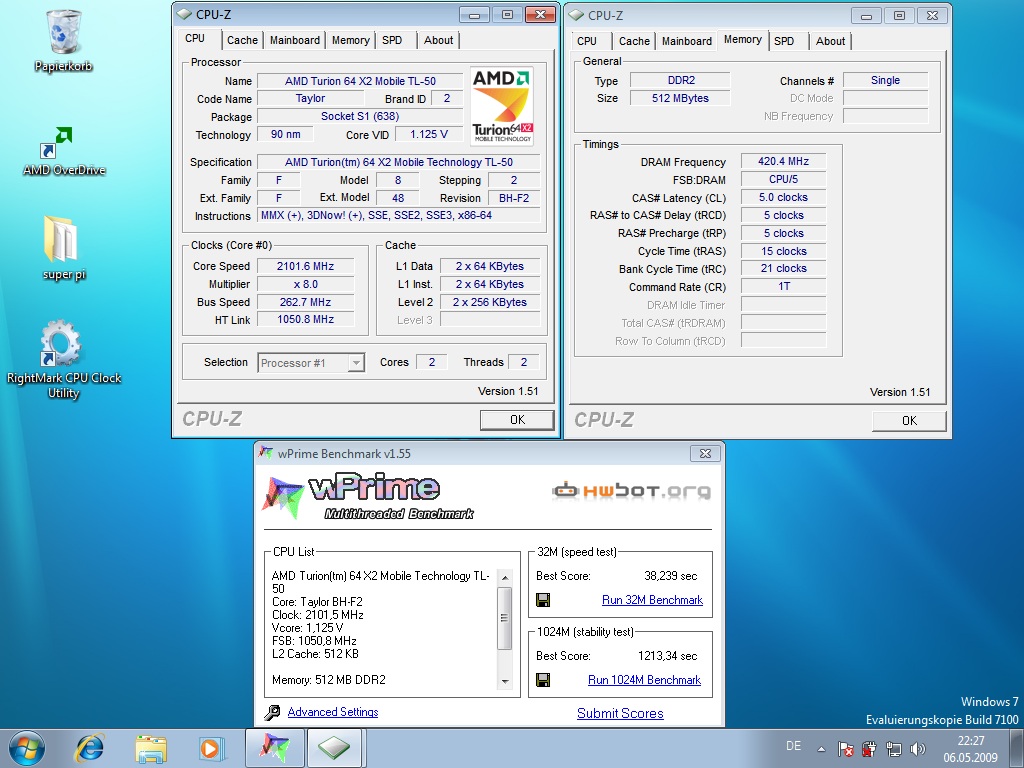Click OK in the right CPU-Z window
The width and height of the screenshot is (1024, 768).
coord(909,421)
